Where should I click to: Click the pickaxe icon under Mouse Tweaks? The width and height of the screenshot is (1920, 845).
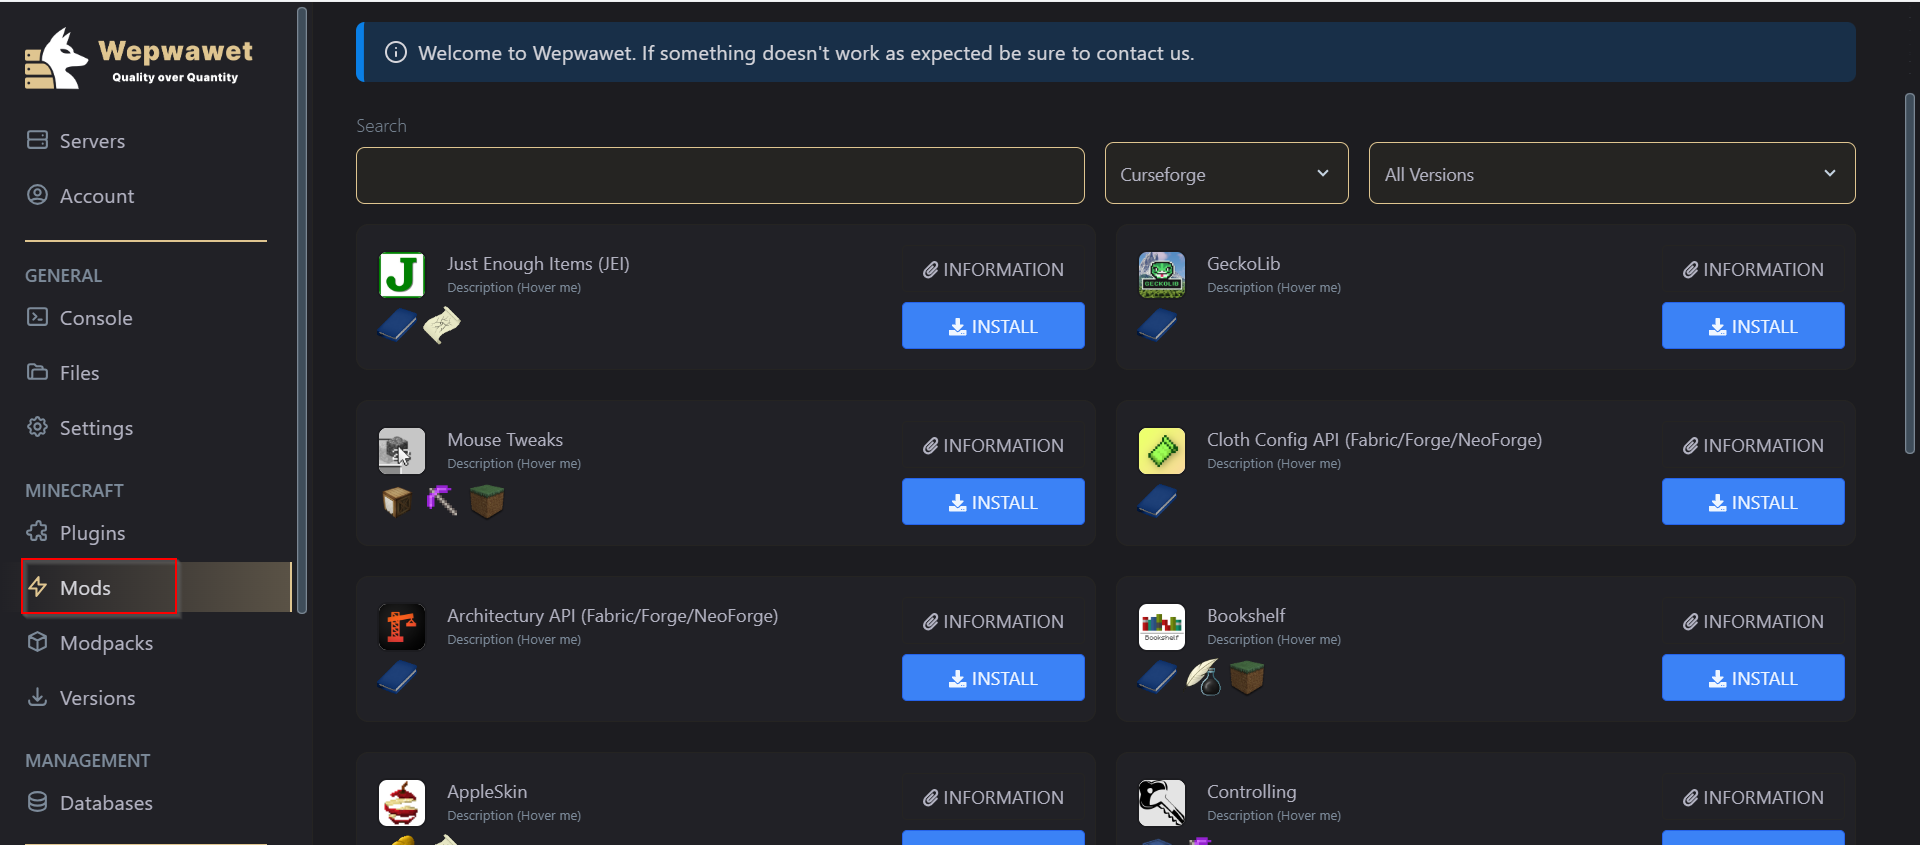pyautogui.click(x=442, y=500)
